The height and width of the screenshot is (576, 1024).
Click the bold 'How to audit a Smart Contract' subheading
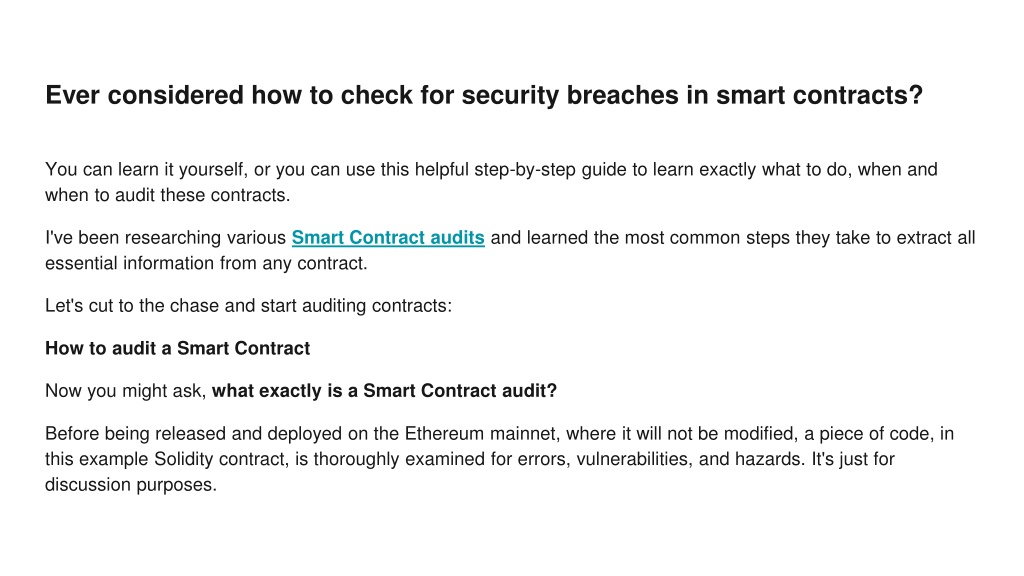pyautogui.click(x=178, y=348)
